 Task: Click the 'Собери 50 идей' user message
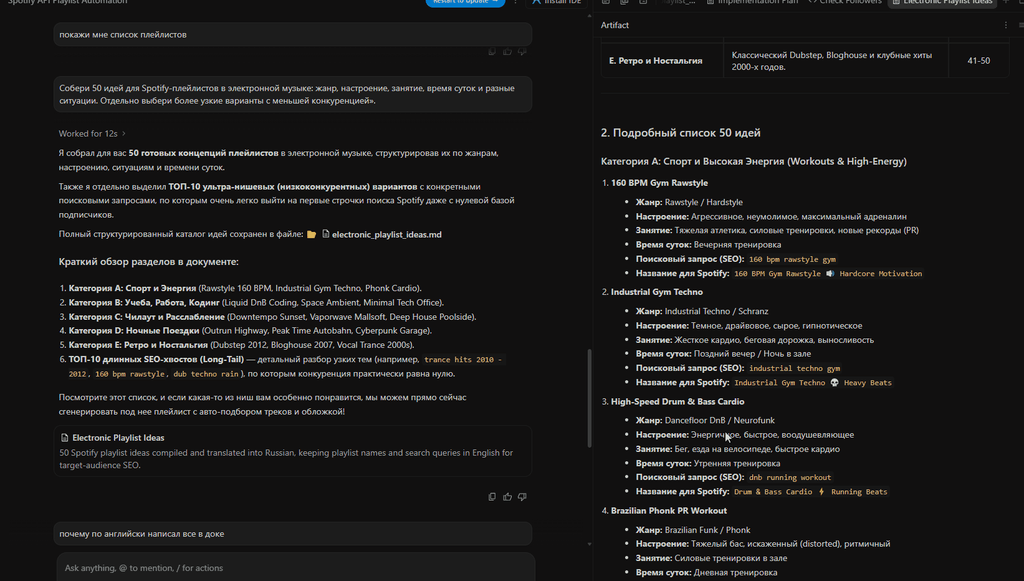(293, 94)
